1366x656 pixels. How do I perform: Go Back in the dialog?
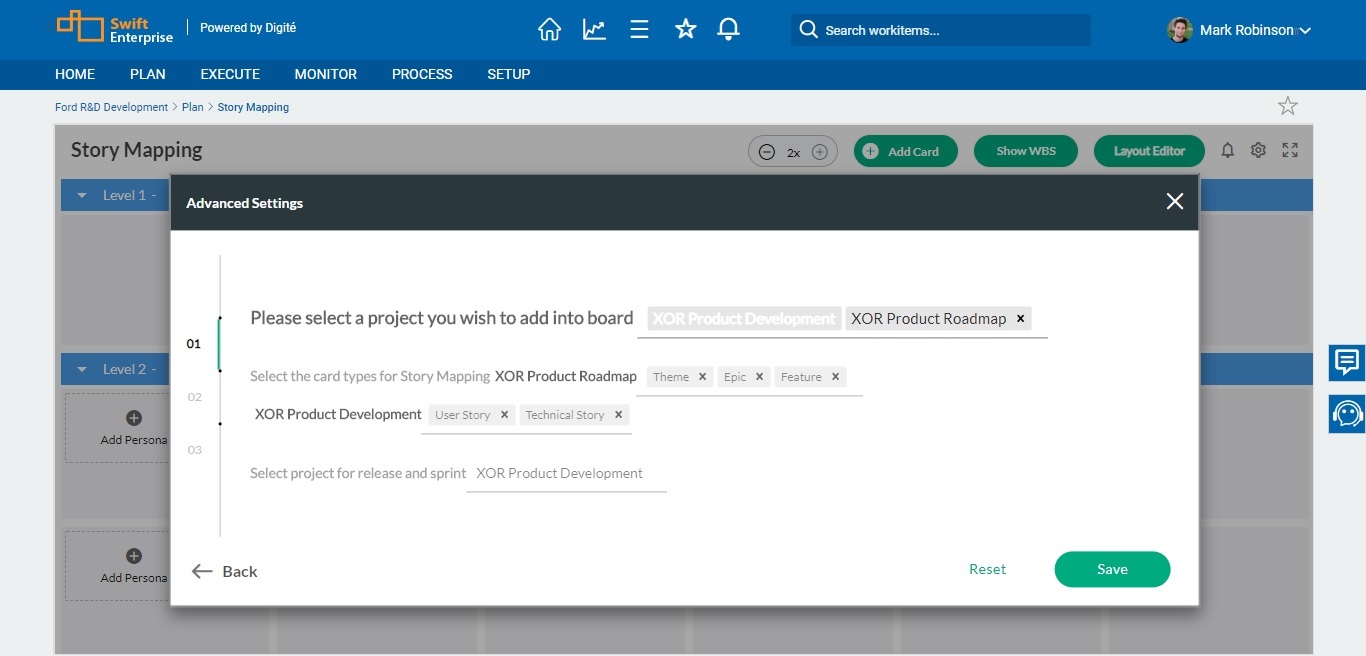[x=225, y=571]
